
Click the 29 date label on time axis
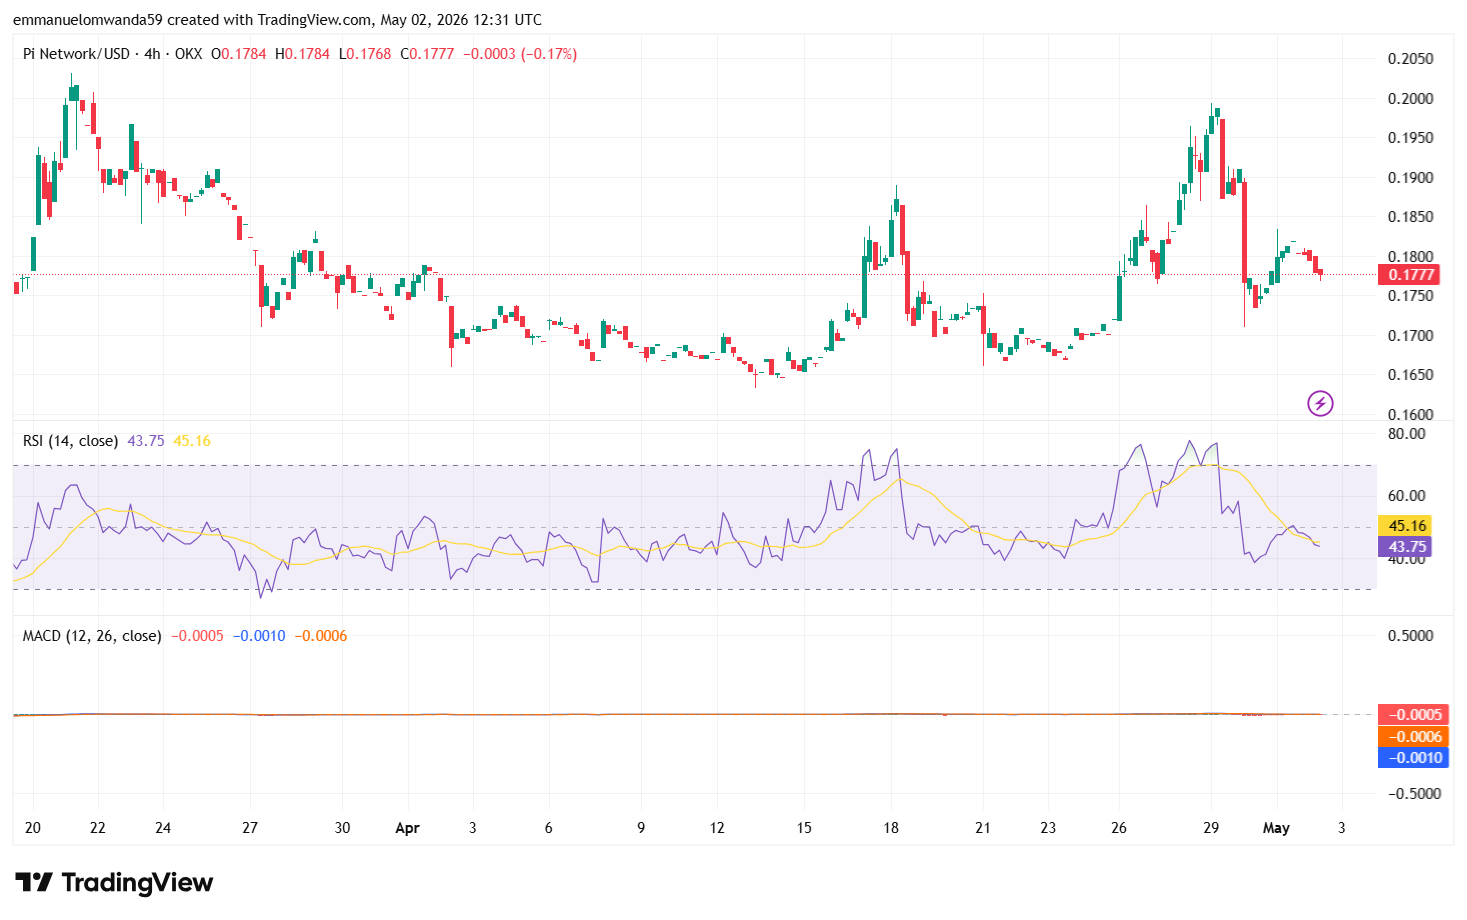click(1211, 828)
